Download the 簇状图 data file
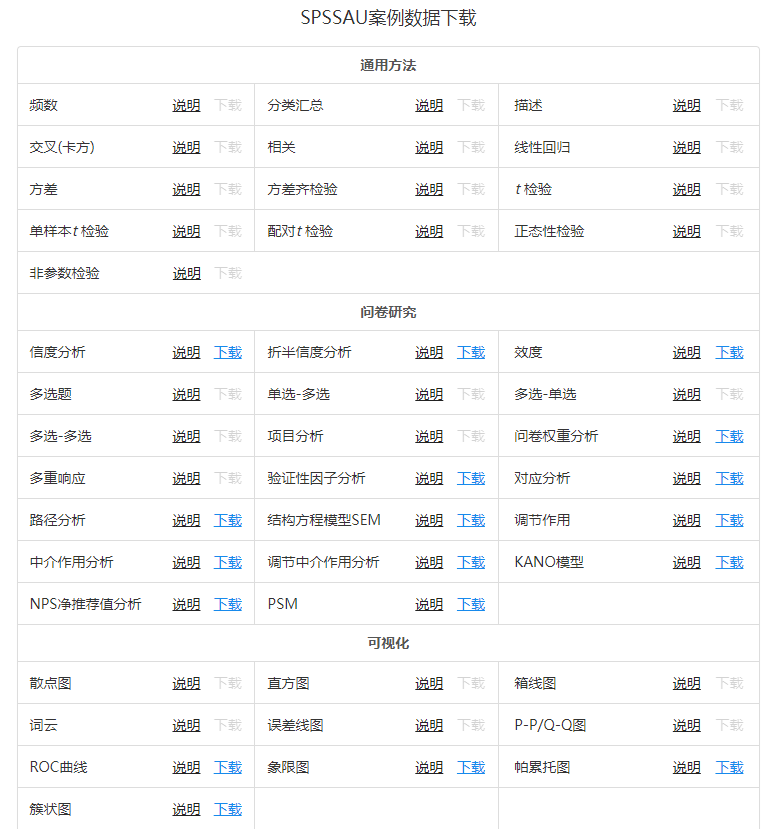 coord(228,809)
